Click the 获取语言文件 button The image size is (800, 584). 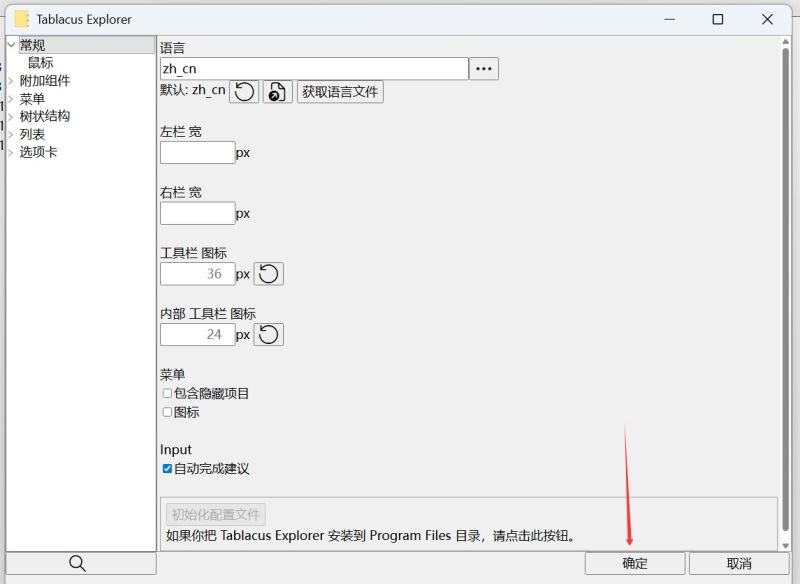tap(340, 92)
